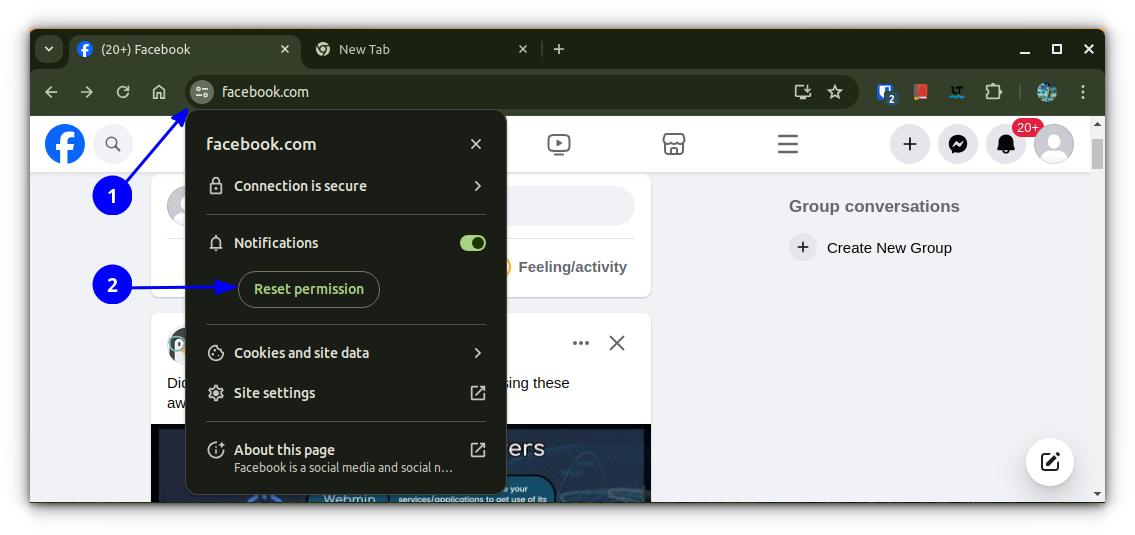1135x535 pixels.
Task: Open the Facebook hamburger menu icon
Action: click(x=788, y=144)
